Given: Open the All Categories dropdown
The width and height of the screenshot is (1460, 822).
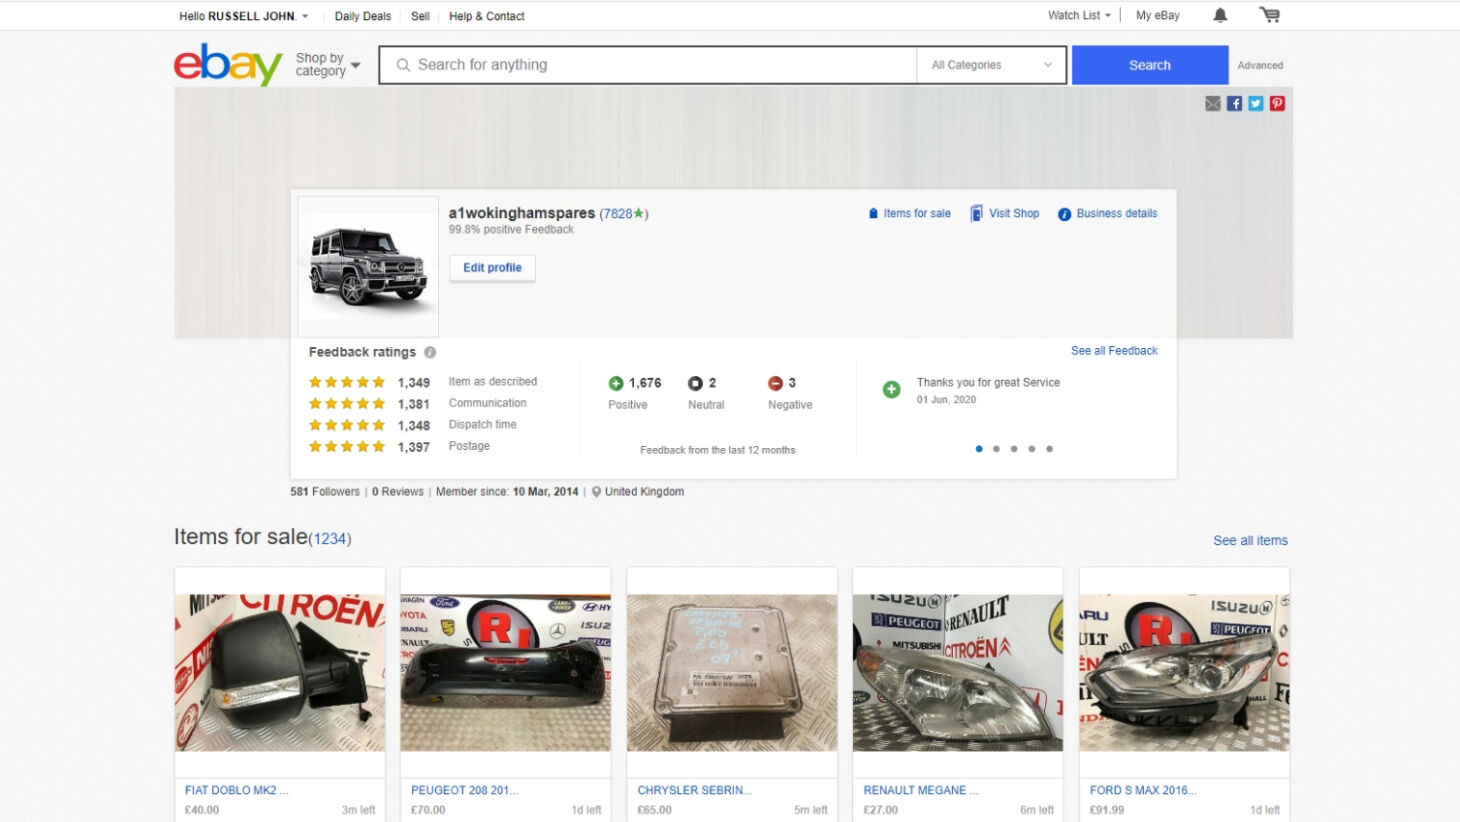Looking at the screenshot, I should click(x=990, y=64).
